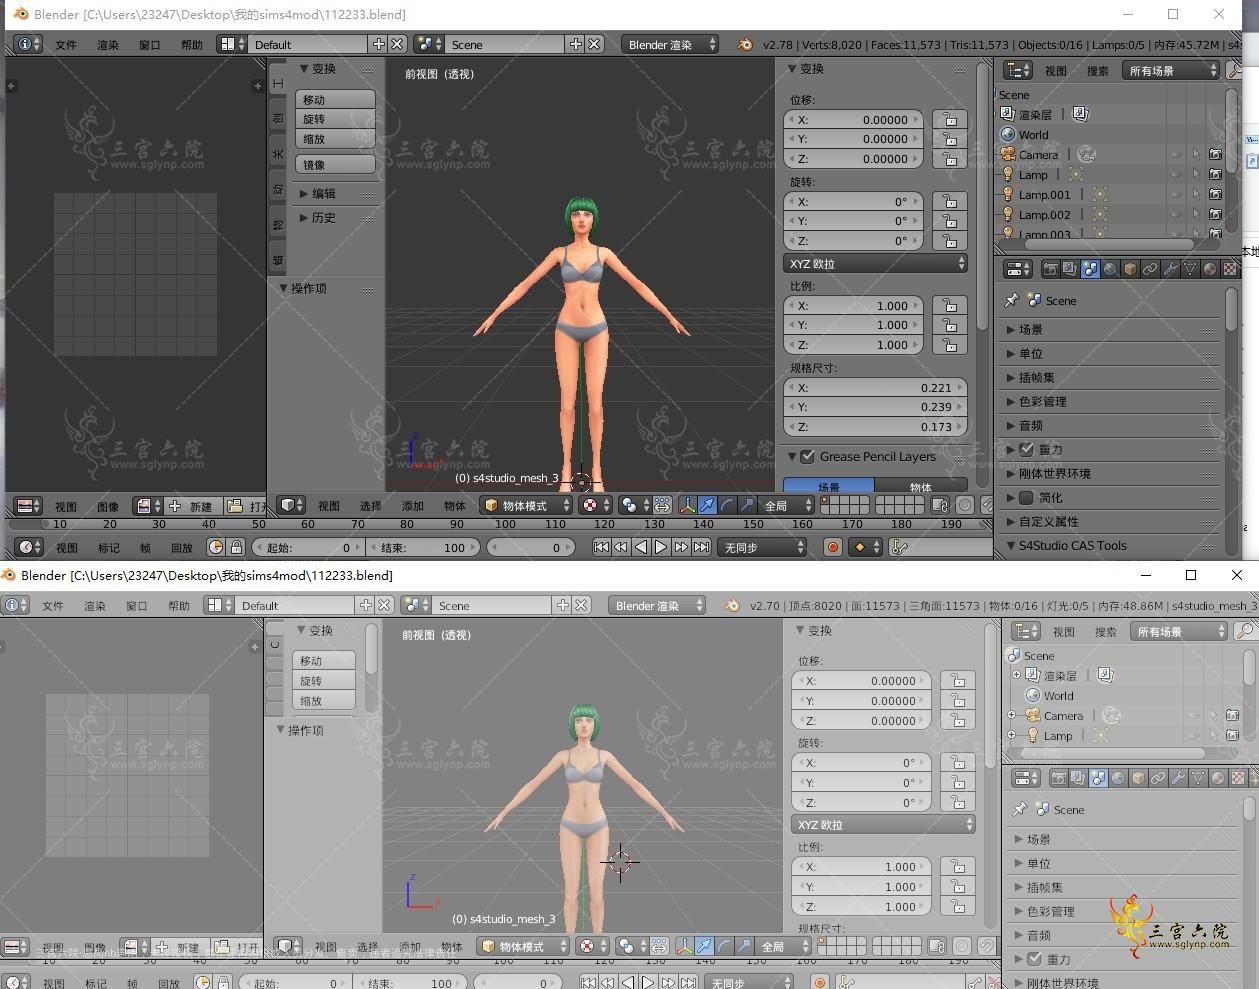1259x989 pixels.
Task: Open the 窗口 menu in bottom window
Action: pos(137,606)
